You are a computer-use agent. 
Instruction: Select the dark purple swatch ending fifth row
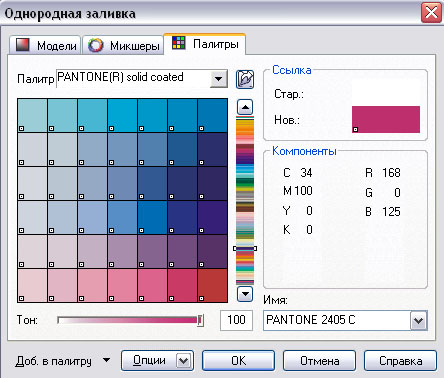click(213, 251)
